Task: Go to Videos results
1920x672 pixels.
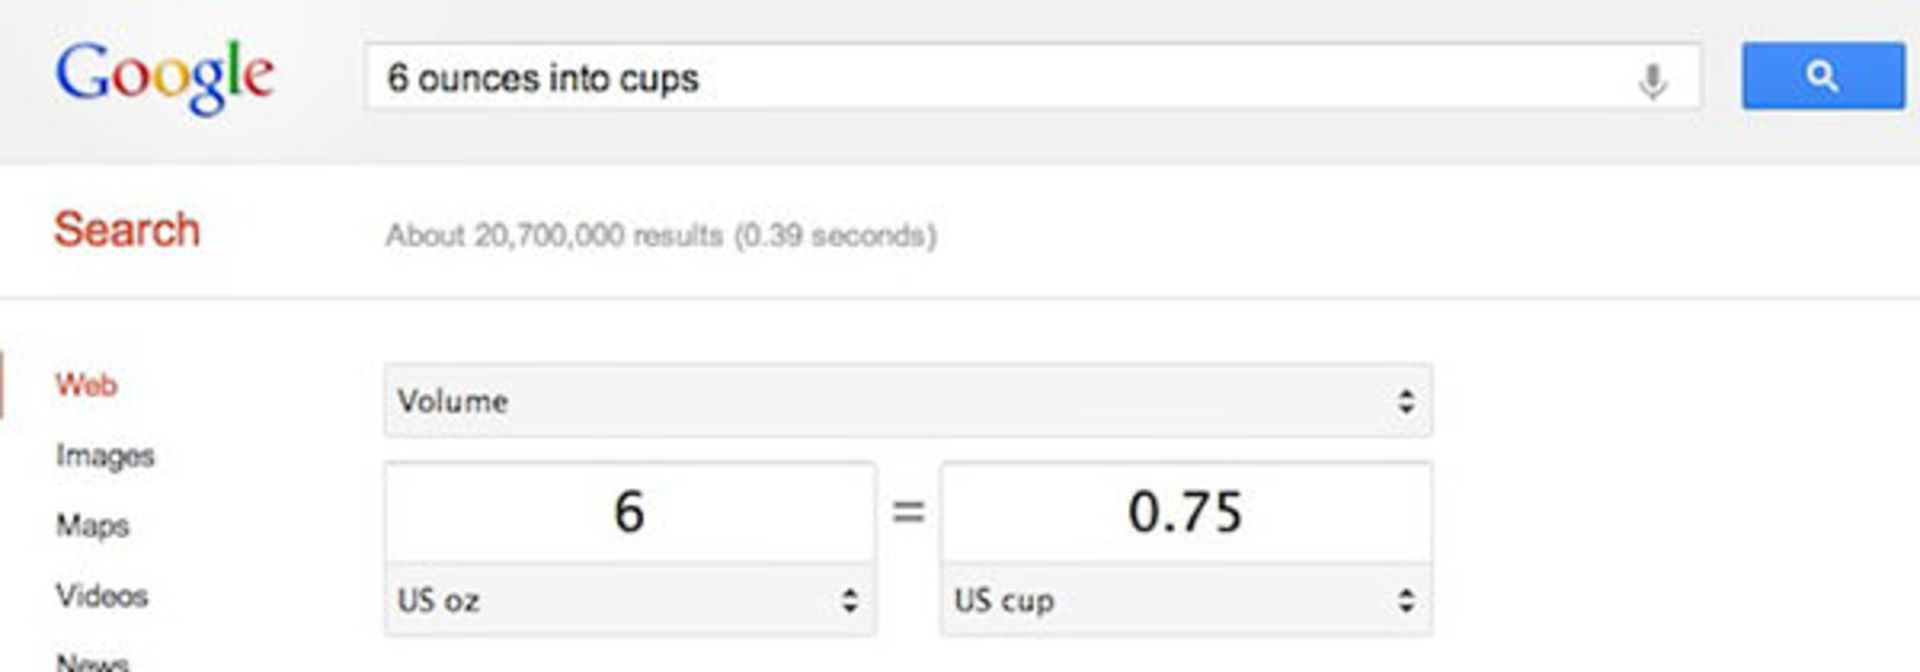Action: 102,596
